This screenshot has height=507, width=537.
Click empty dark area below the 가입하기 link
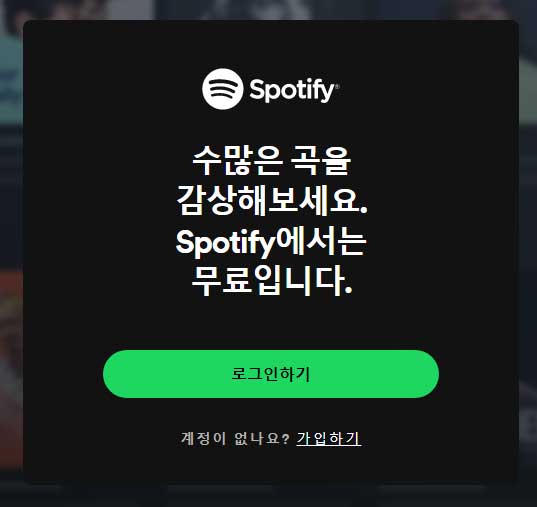point(271,465)
